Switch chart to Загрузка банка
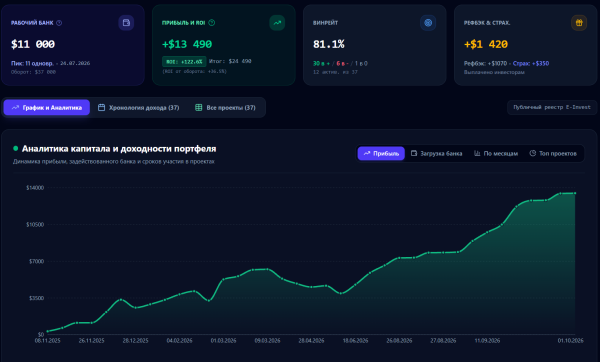 coord(437,153)
